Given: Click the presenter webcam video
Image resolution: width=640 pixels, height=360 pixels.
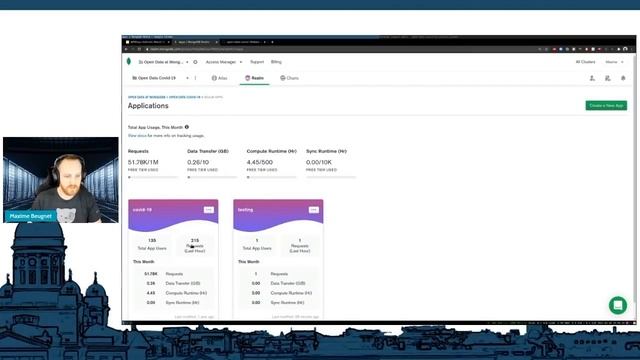Looking at the screenshot, I should [x=61, y=180].
